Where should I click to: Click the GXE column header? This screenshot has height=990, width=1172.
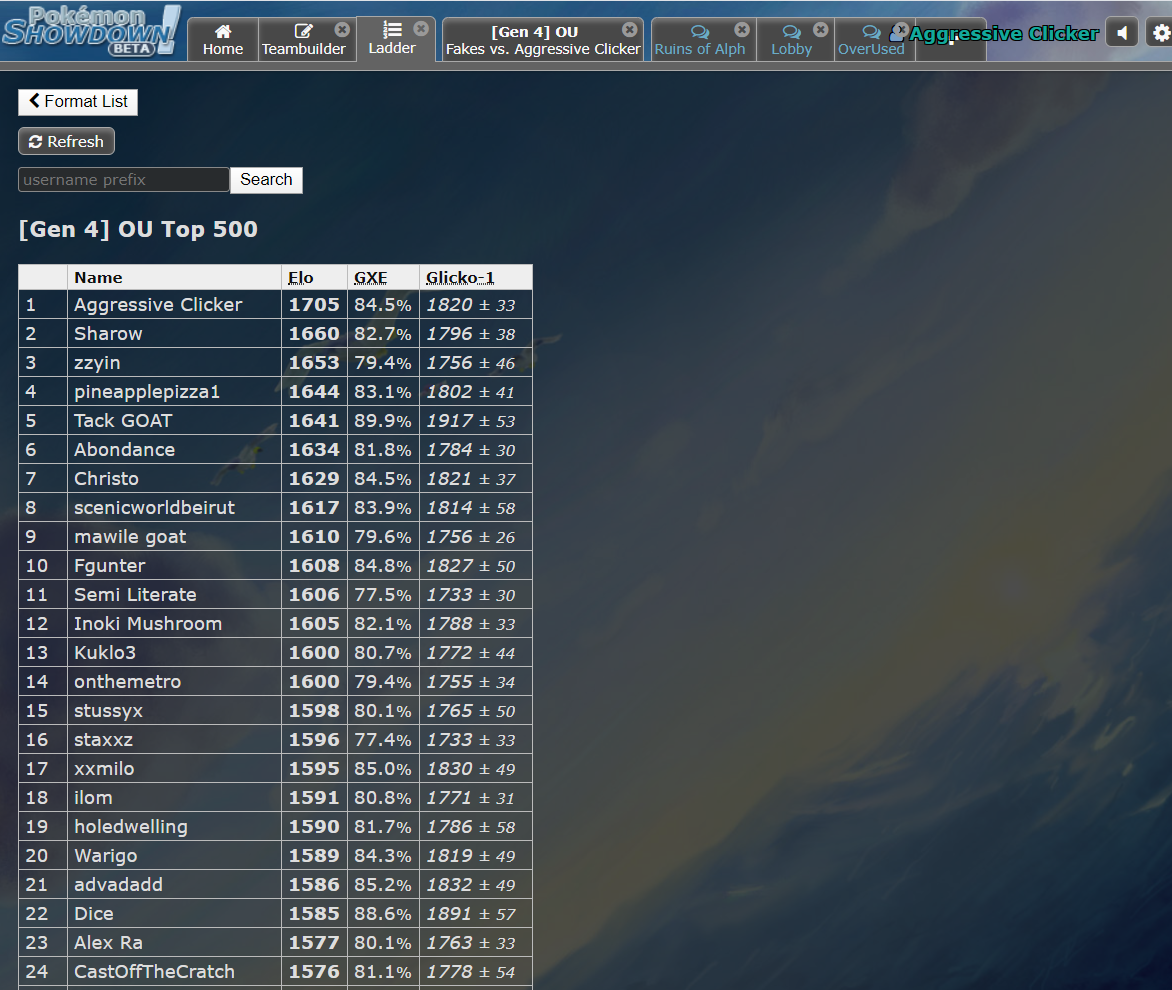[371, 278]
